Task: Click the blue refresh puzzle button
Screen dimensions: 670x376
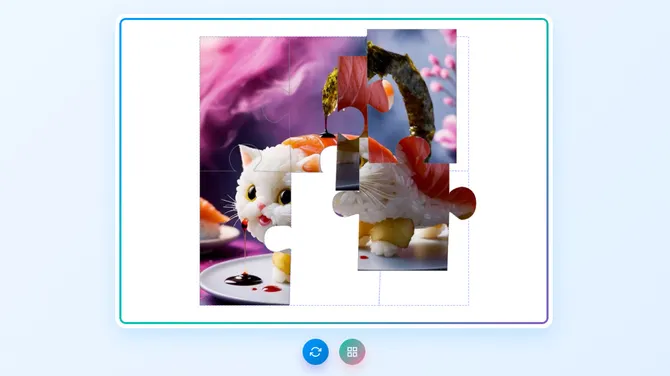Action: click(315, 352)
